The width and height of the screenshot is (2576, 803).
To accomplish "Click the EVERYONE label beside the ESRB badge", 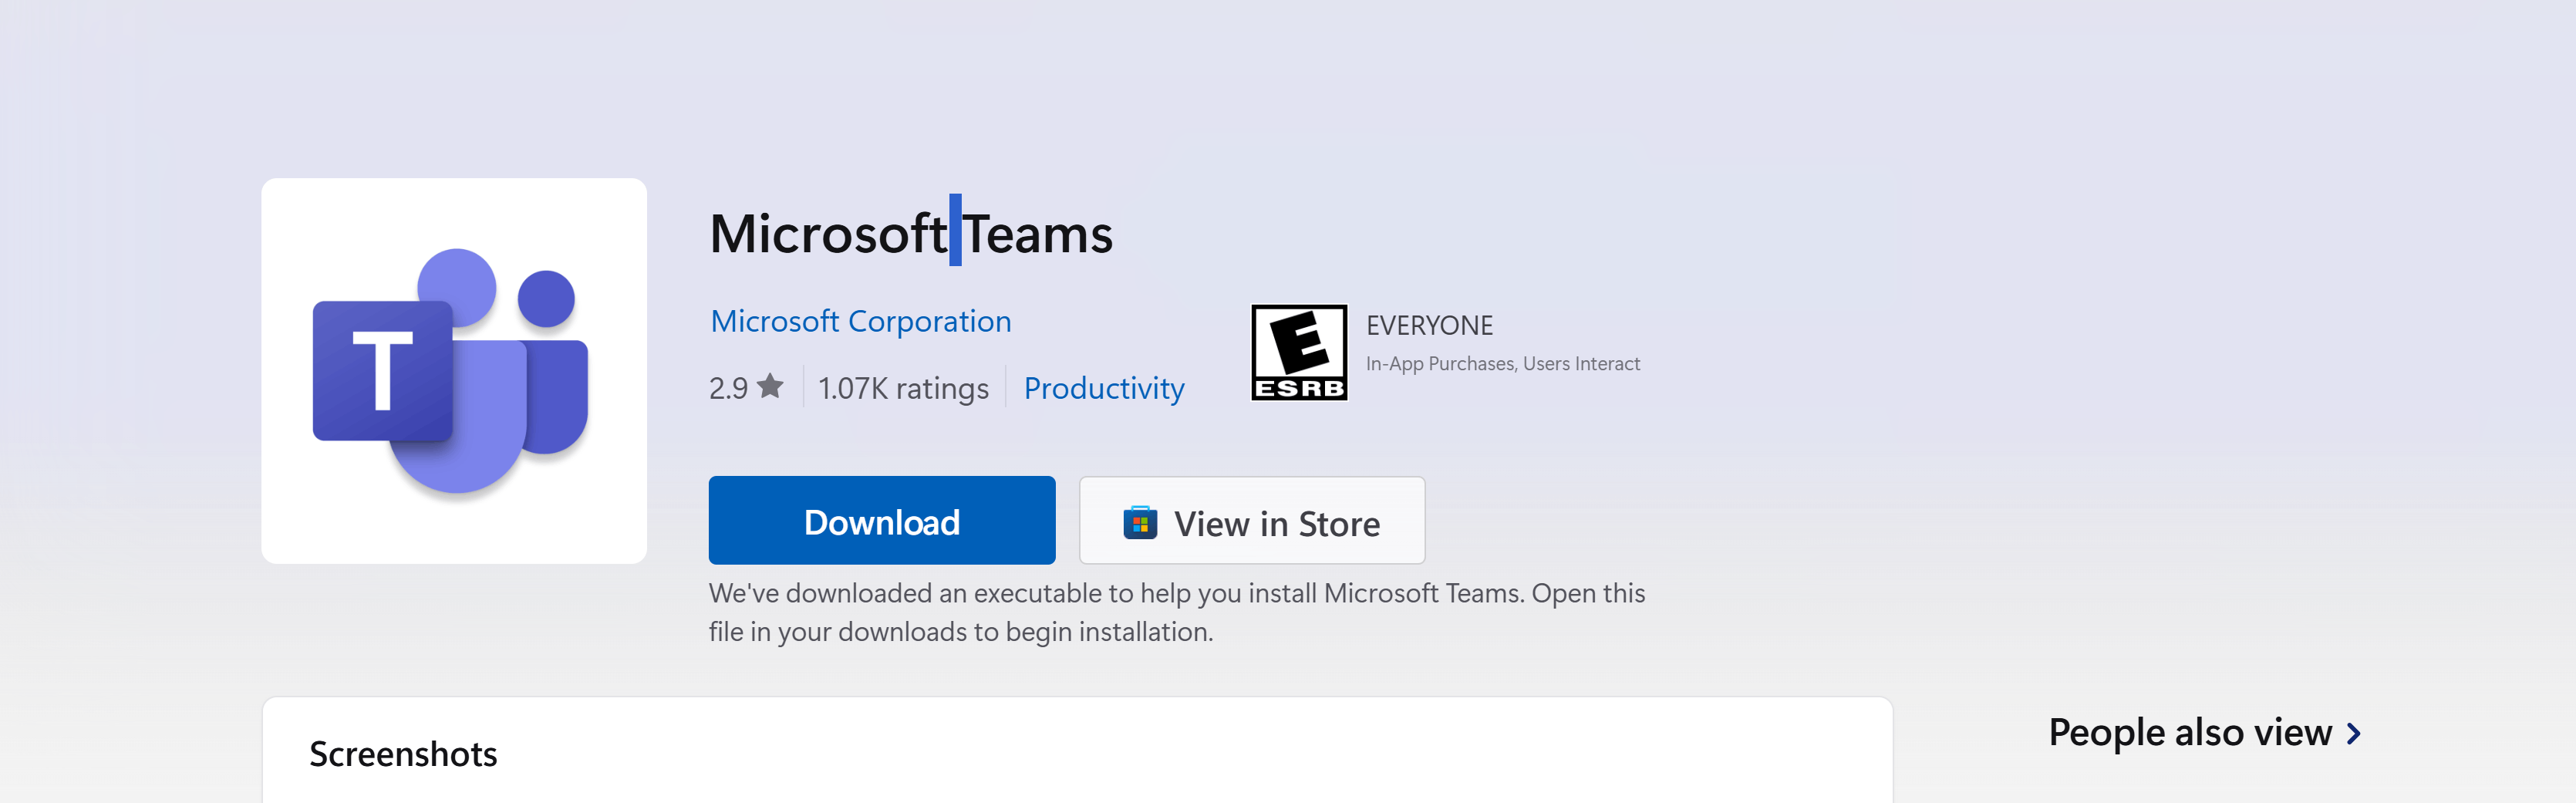I will coord(1429,326).
